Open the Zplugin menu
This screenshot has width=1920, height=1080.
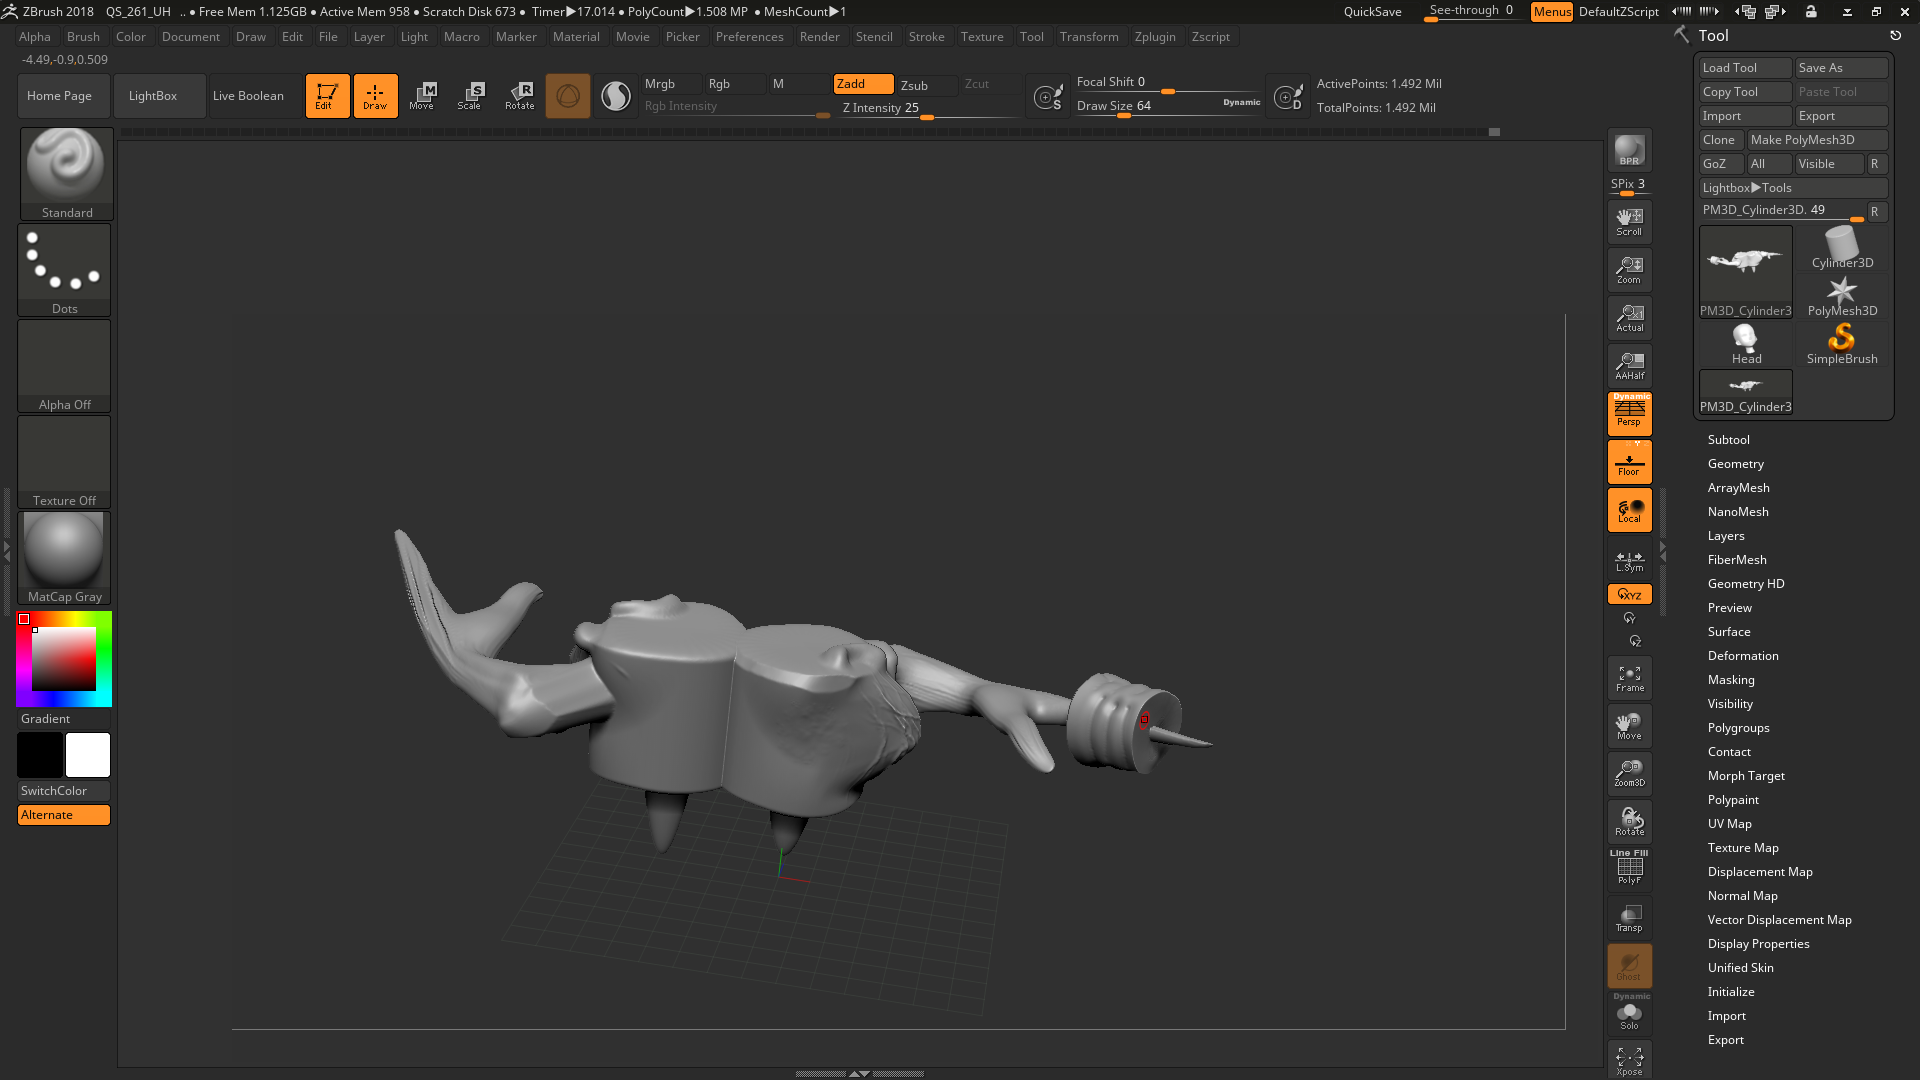tap(1154, 37)
